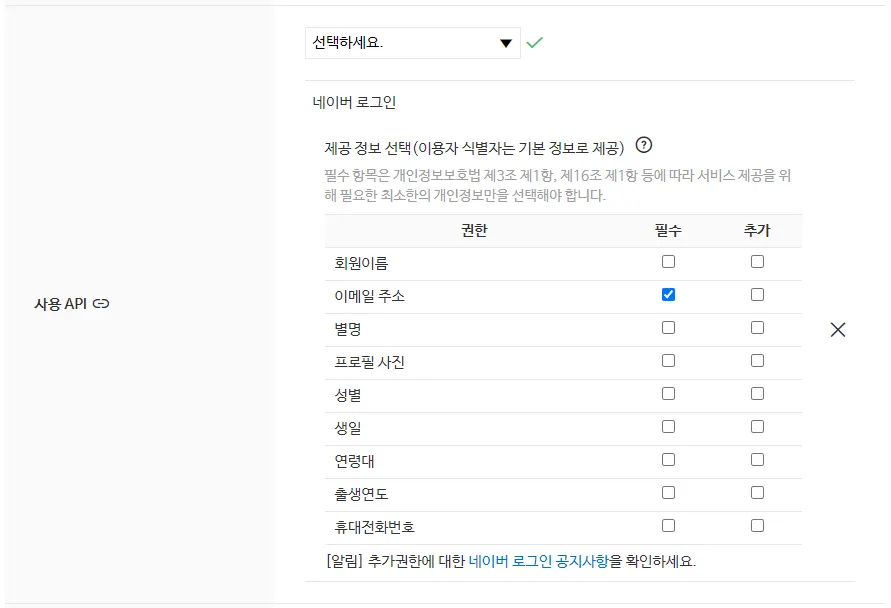Click the dropdown arrow of 선택하세요
This screenshot has width=891, height=608.
pyautogui.click(x=505, y=43)
